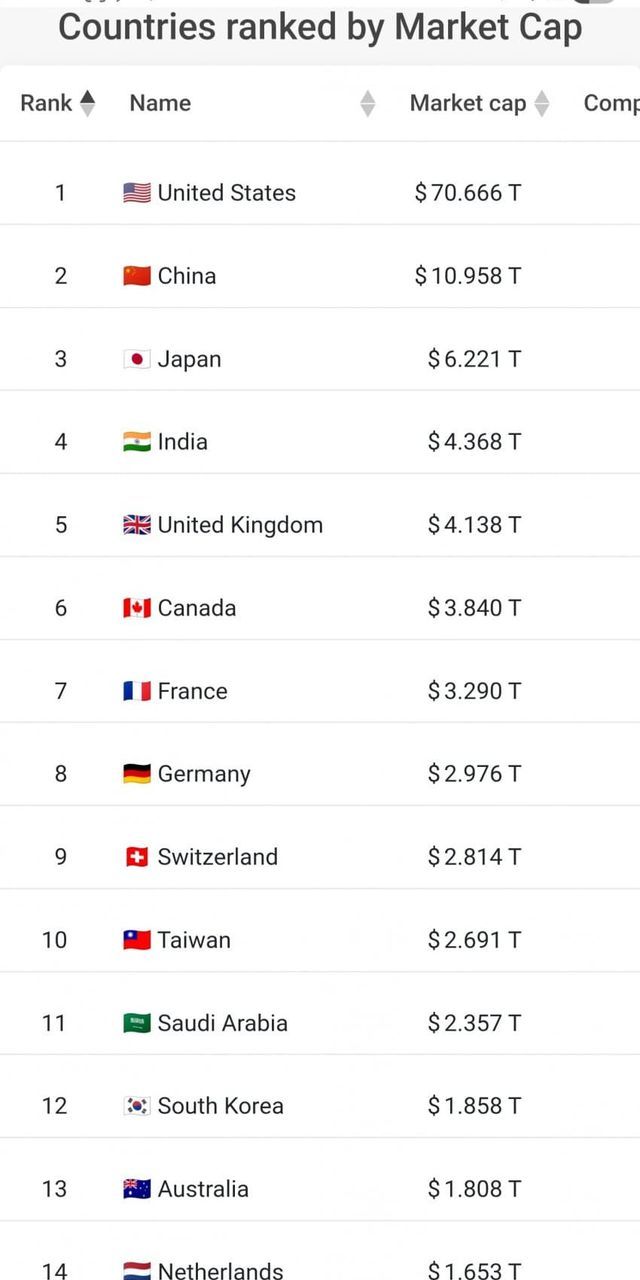Sort by the Market cap header text
This screenshot has width=640, height=1280.
[467, 103]
